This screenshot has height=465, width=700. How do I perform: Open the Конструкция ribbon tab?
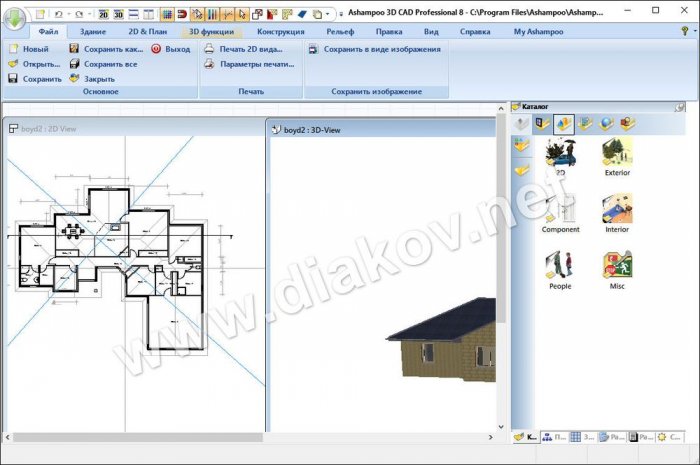pos(280,32)
